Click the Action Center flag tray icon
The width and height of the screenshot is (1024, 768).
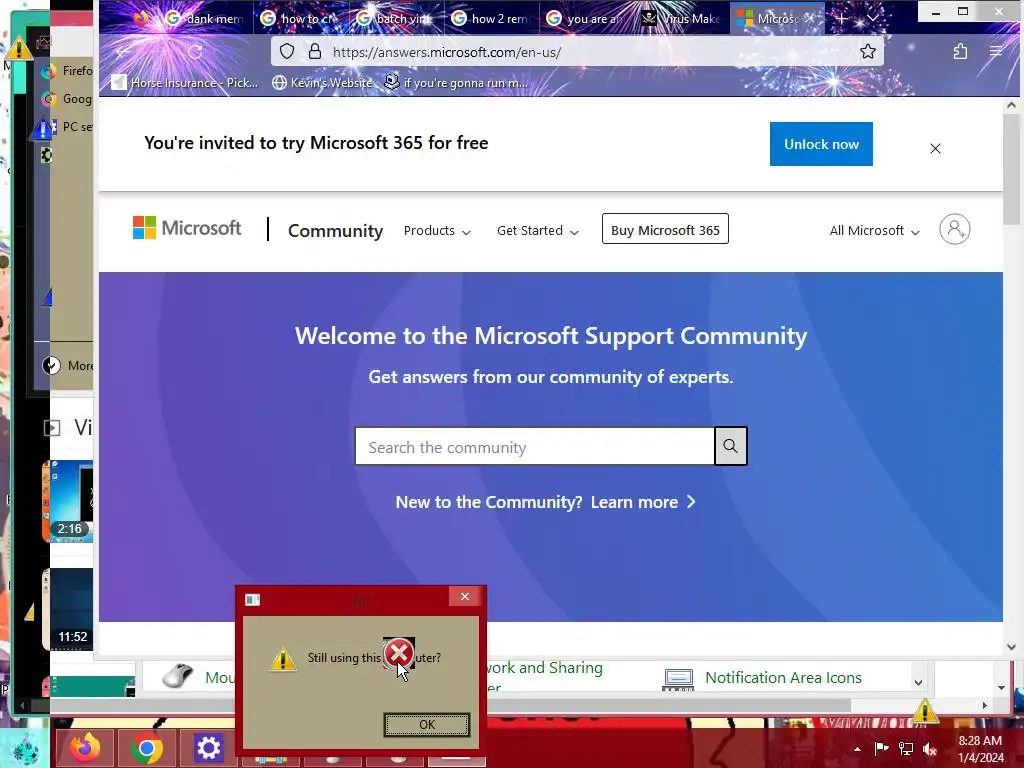pos(881,748)
